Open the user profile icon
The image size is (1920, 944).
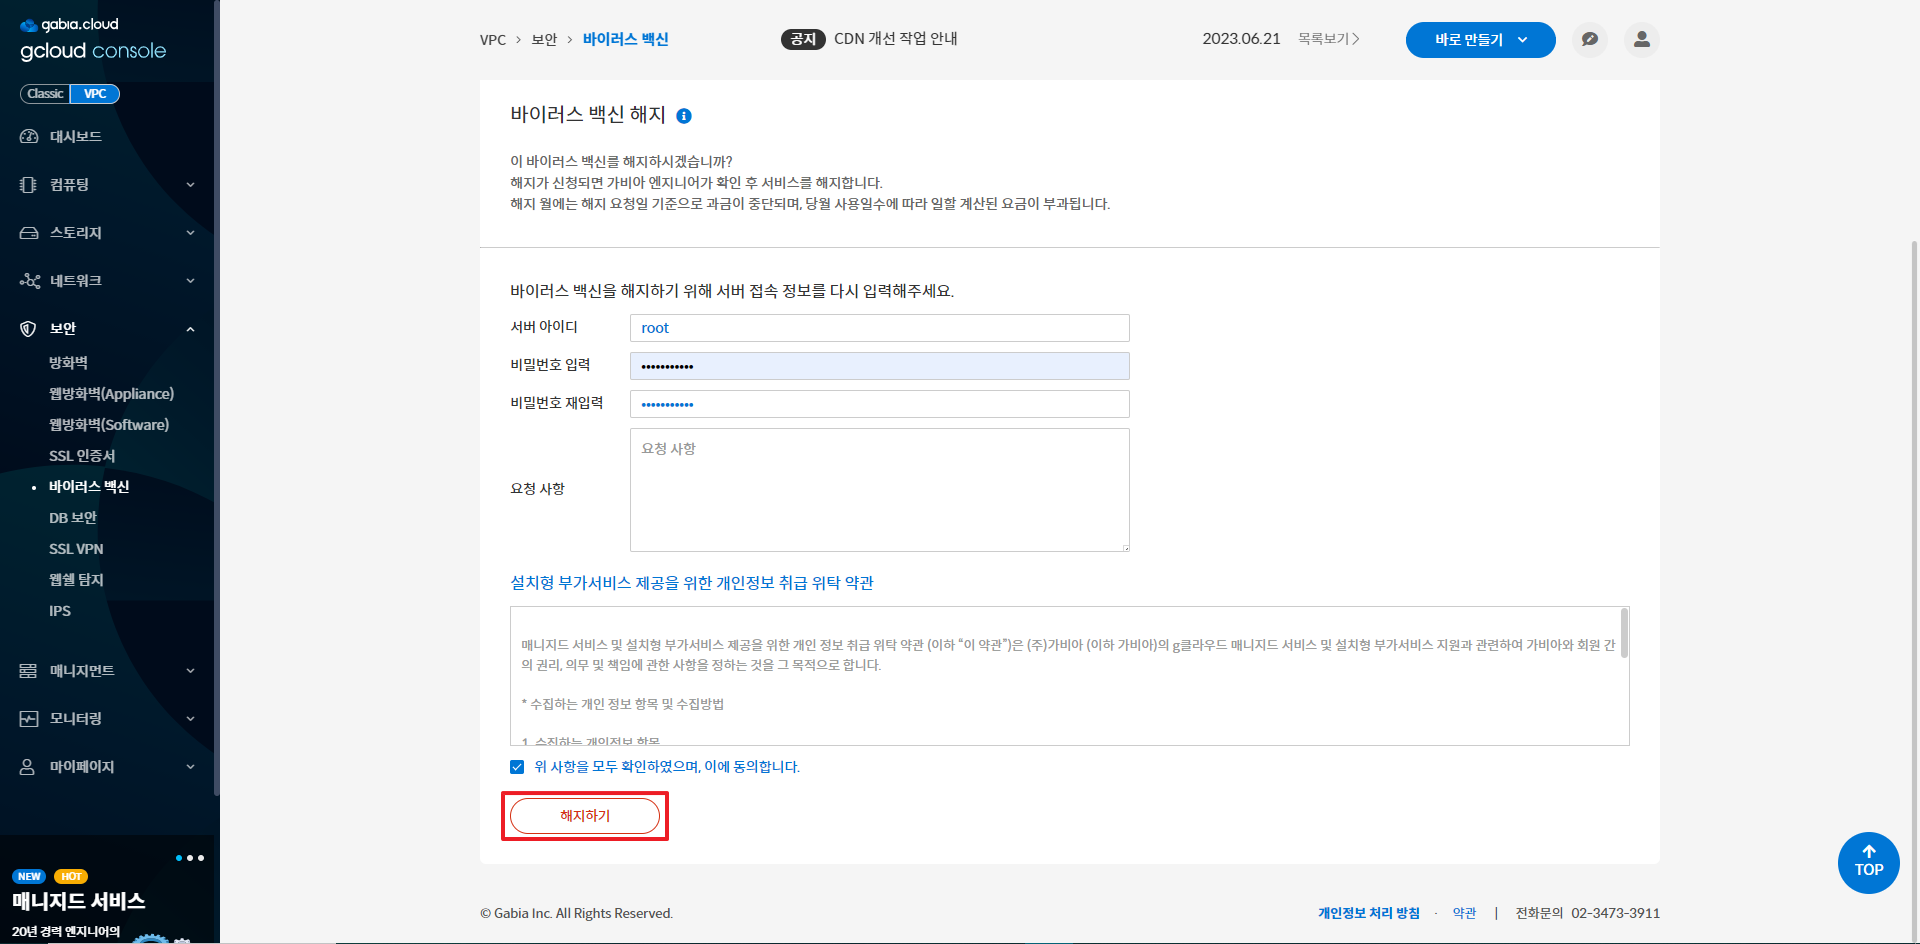click(x=1641, y=40)
